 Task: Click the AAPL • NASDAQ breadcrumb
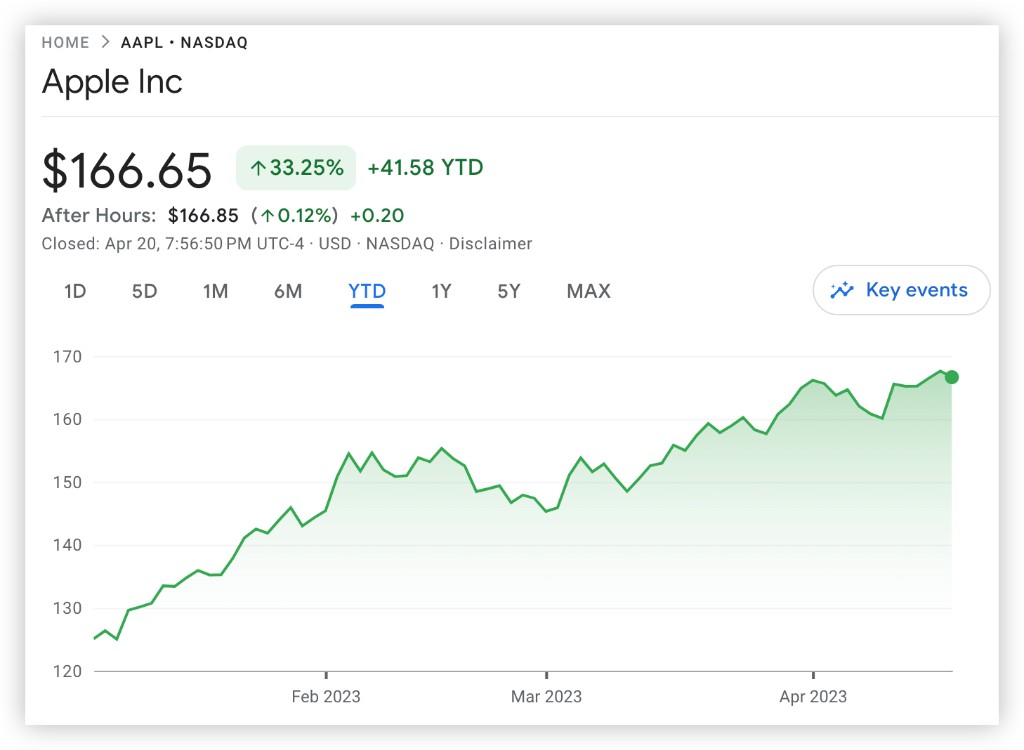pos(184,43)
